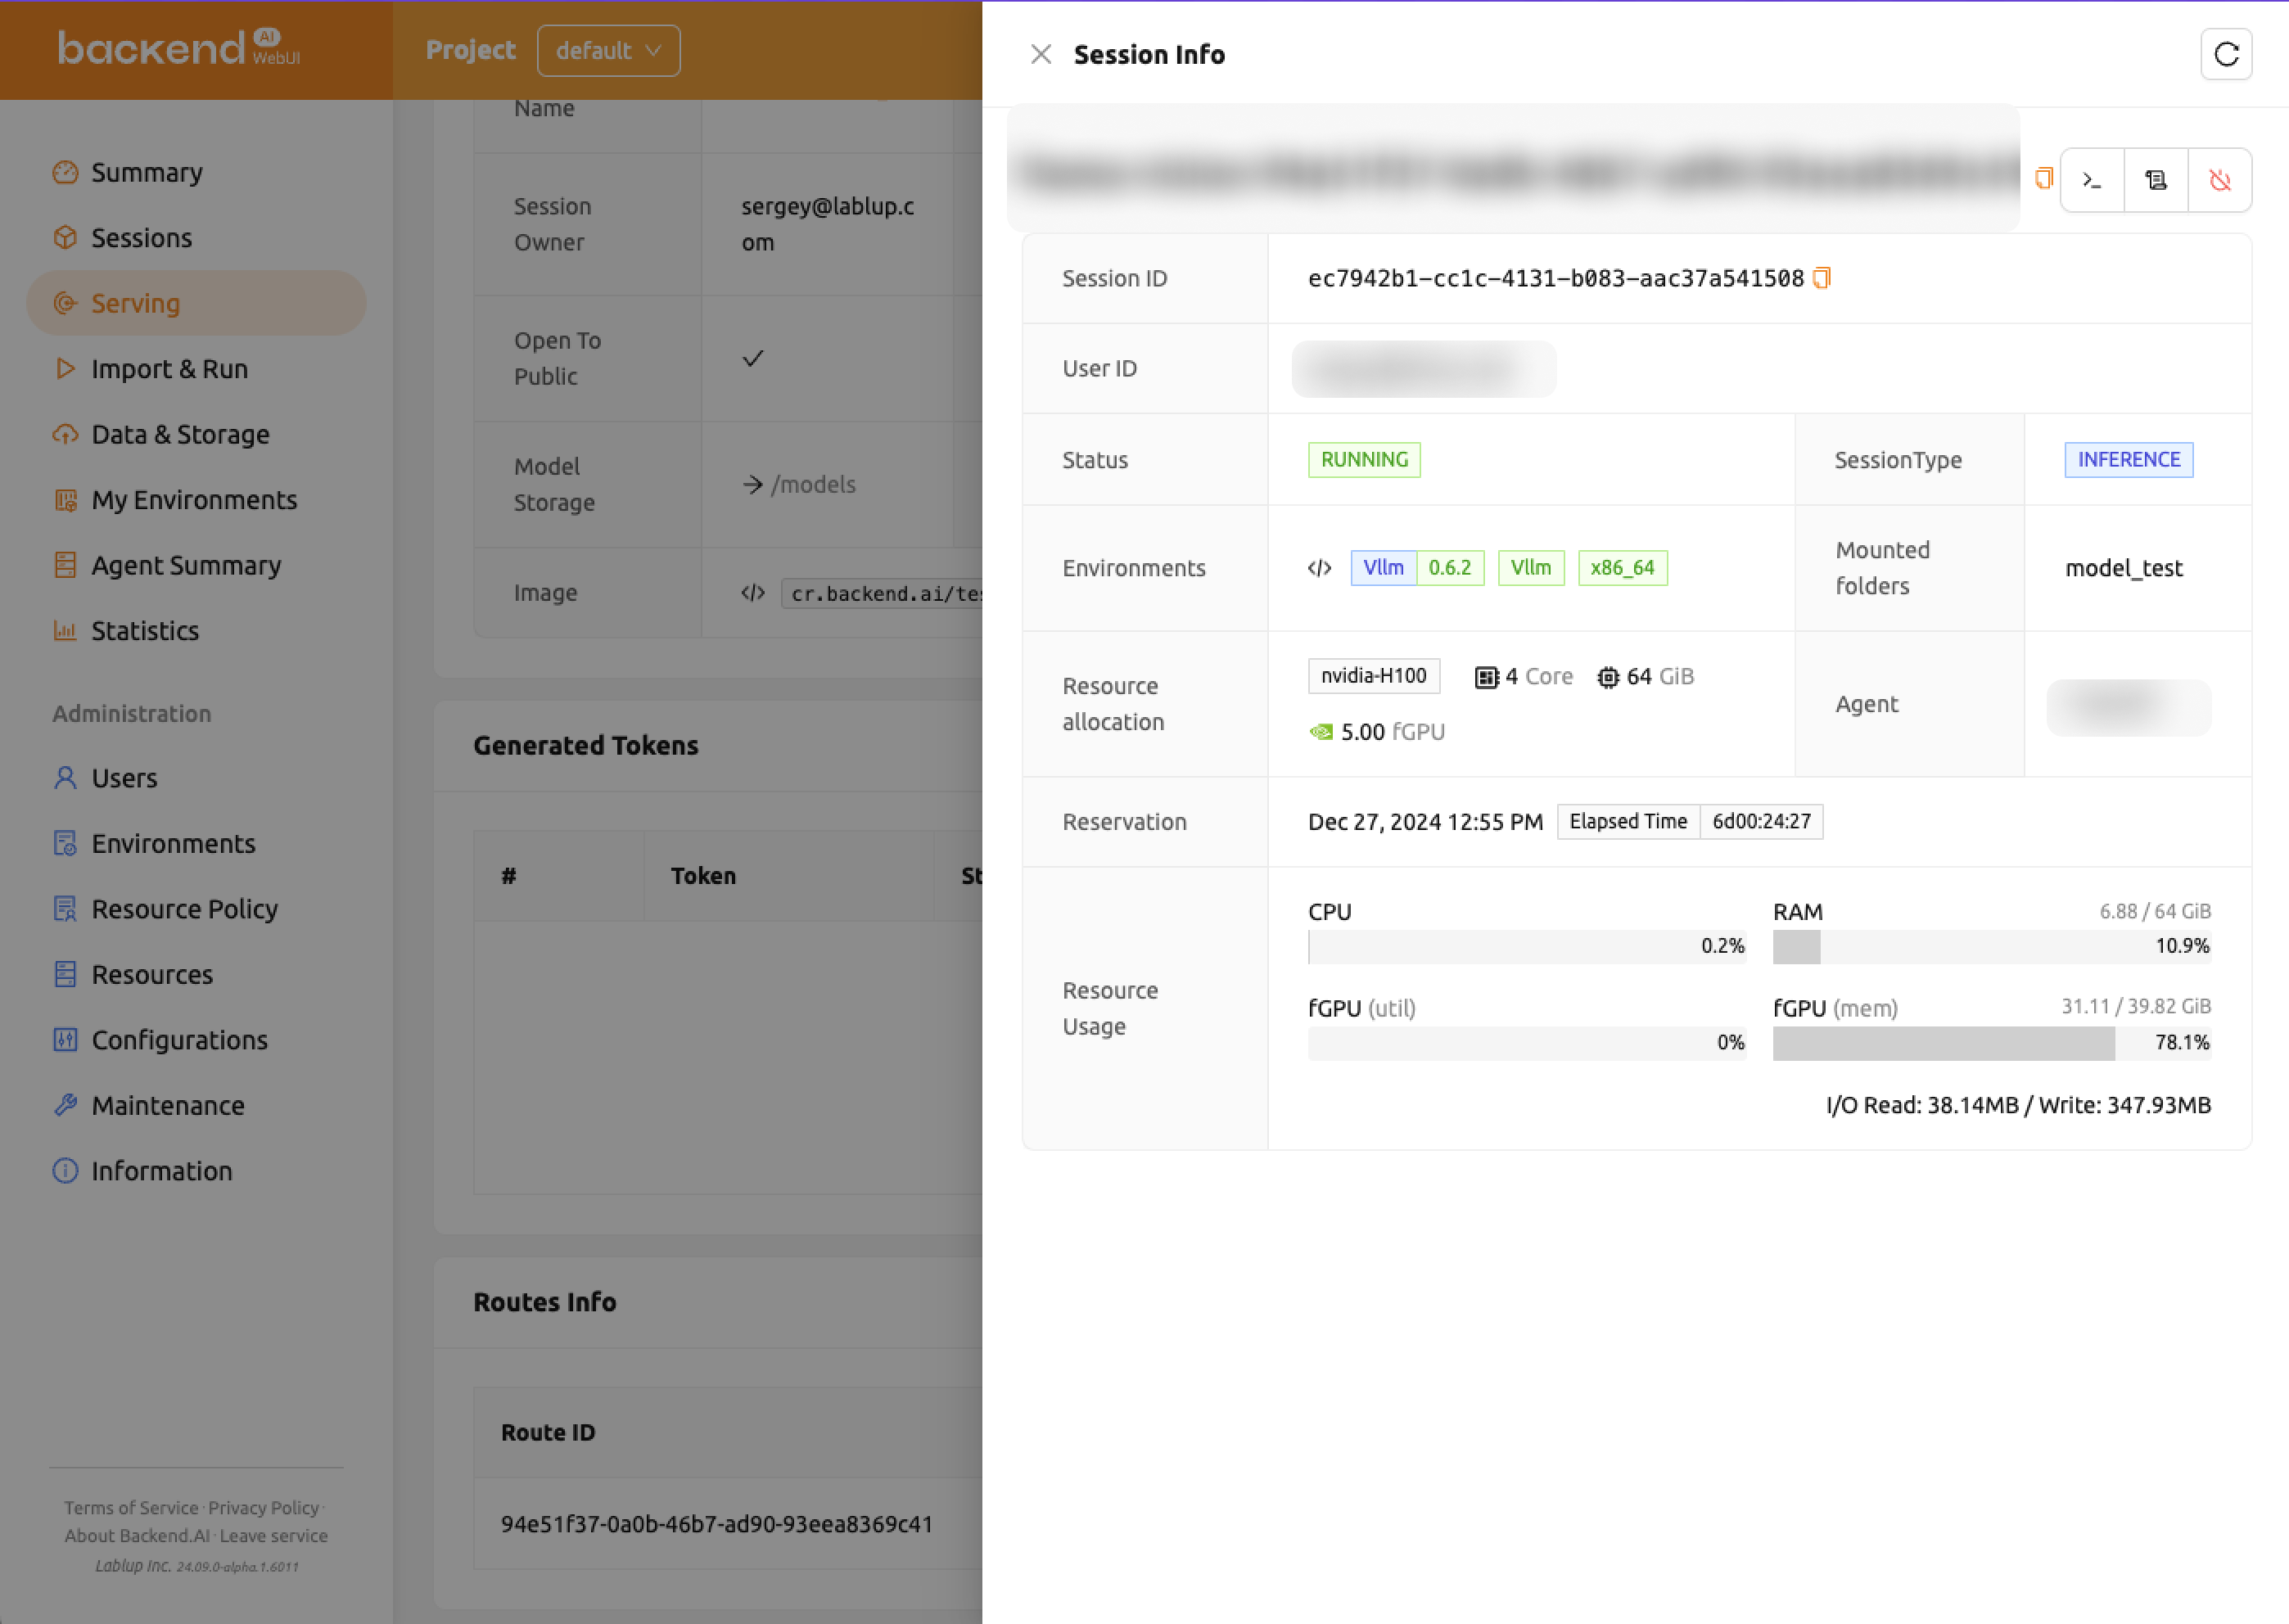Click the route ID 94e51f37-0a0b-46b7-ad90-93eea8369c41
This screenshot has width=2289, height=1624.
(716, 1524)
